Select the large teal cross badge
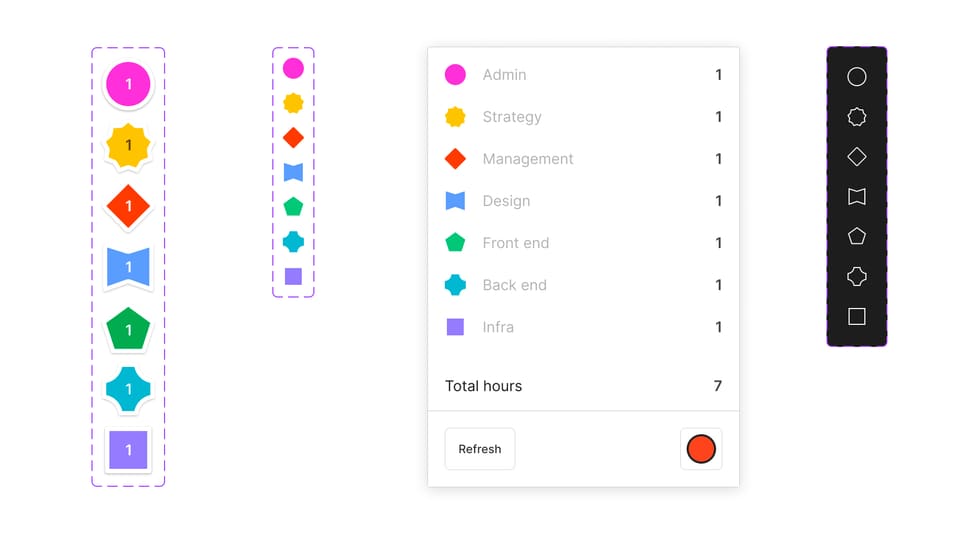Screen dimensions: 980x554 coord(128,389)
